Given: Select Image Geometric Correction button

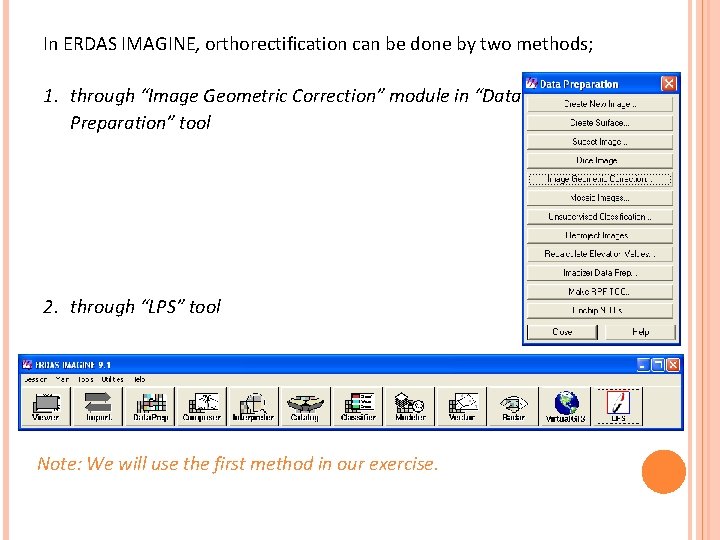Looking at the screenshot, I should coord(600,179).
